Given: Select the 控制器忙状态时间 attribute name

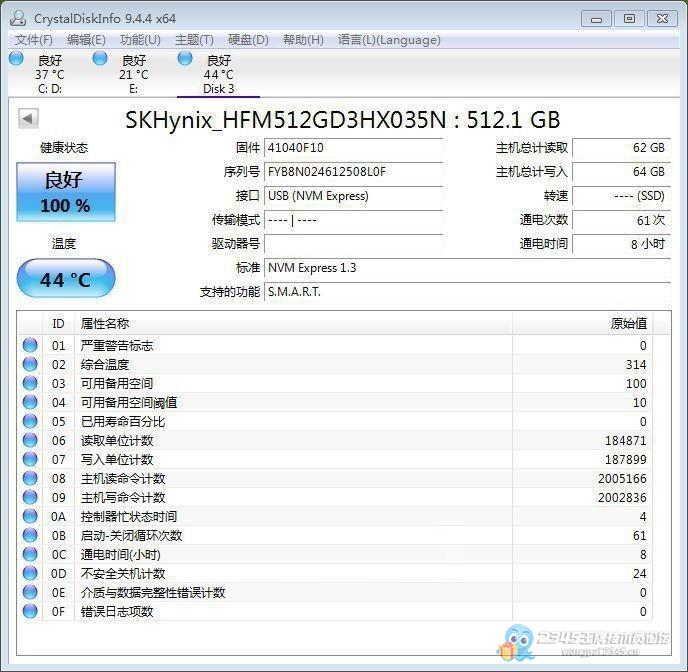Looking at the screenshot, I should point(129,516).
